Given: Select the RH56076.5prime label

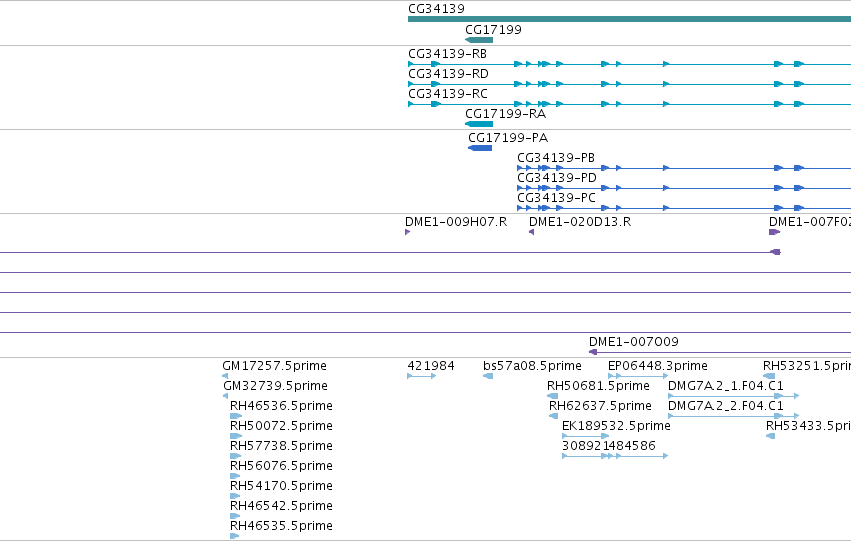Looking at the screenshot, I should [282, 467].
